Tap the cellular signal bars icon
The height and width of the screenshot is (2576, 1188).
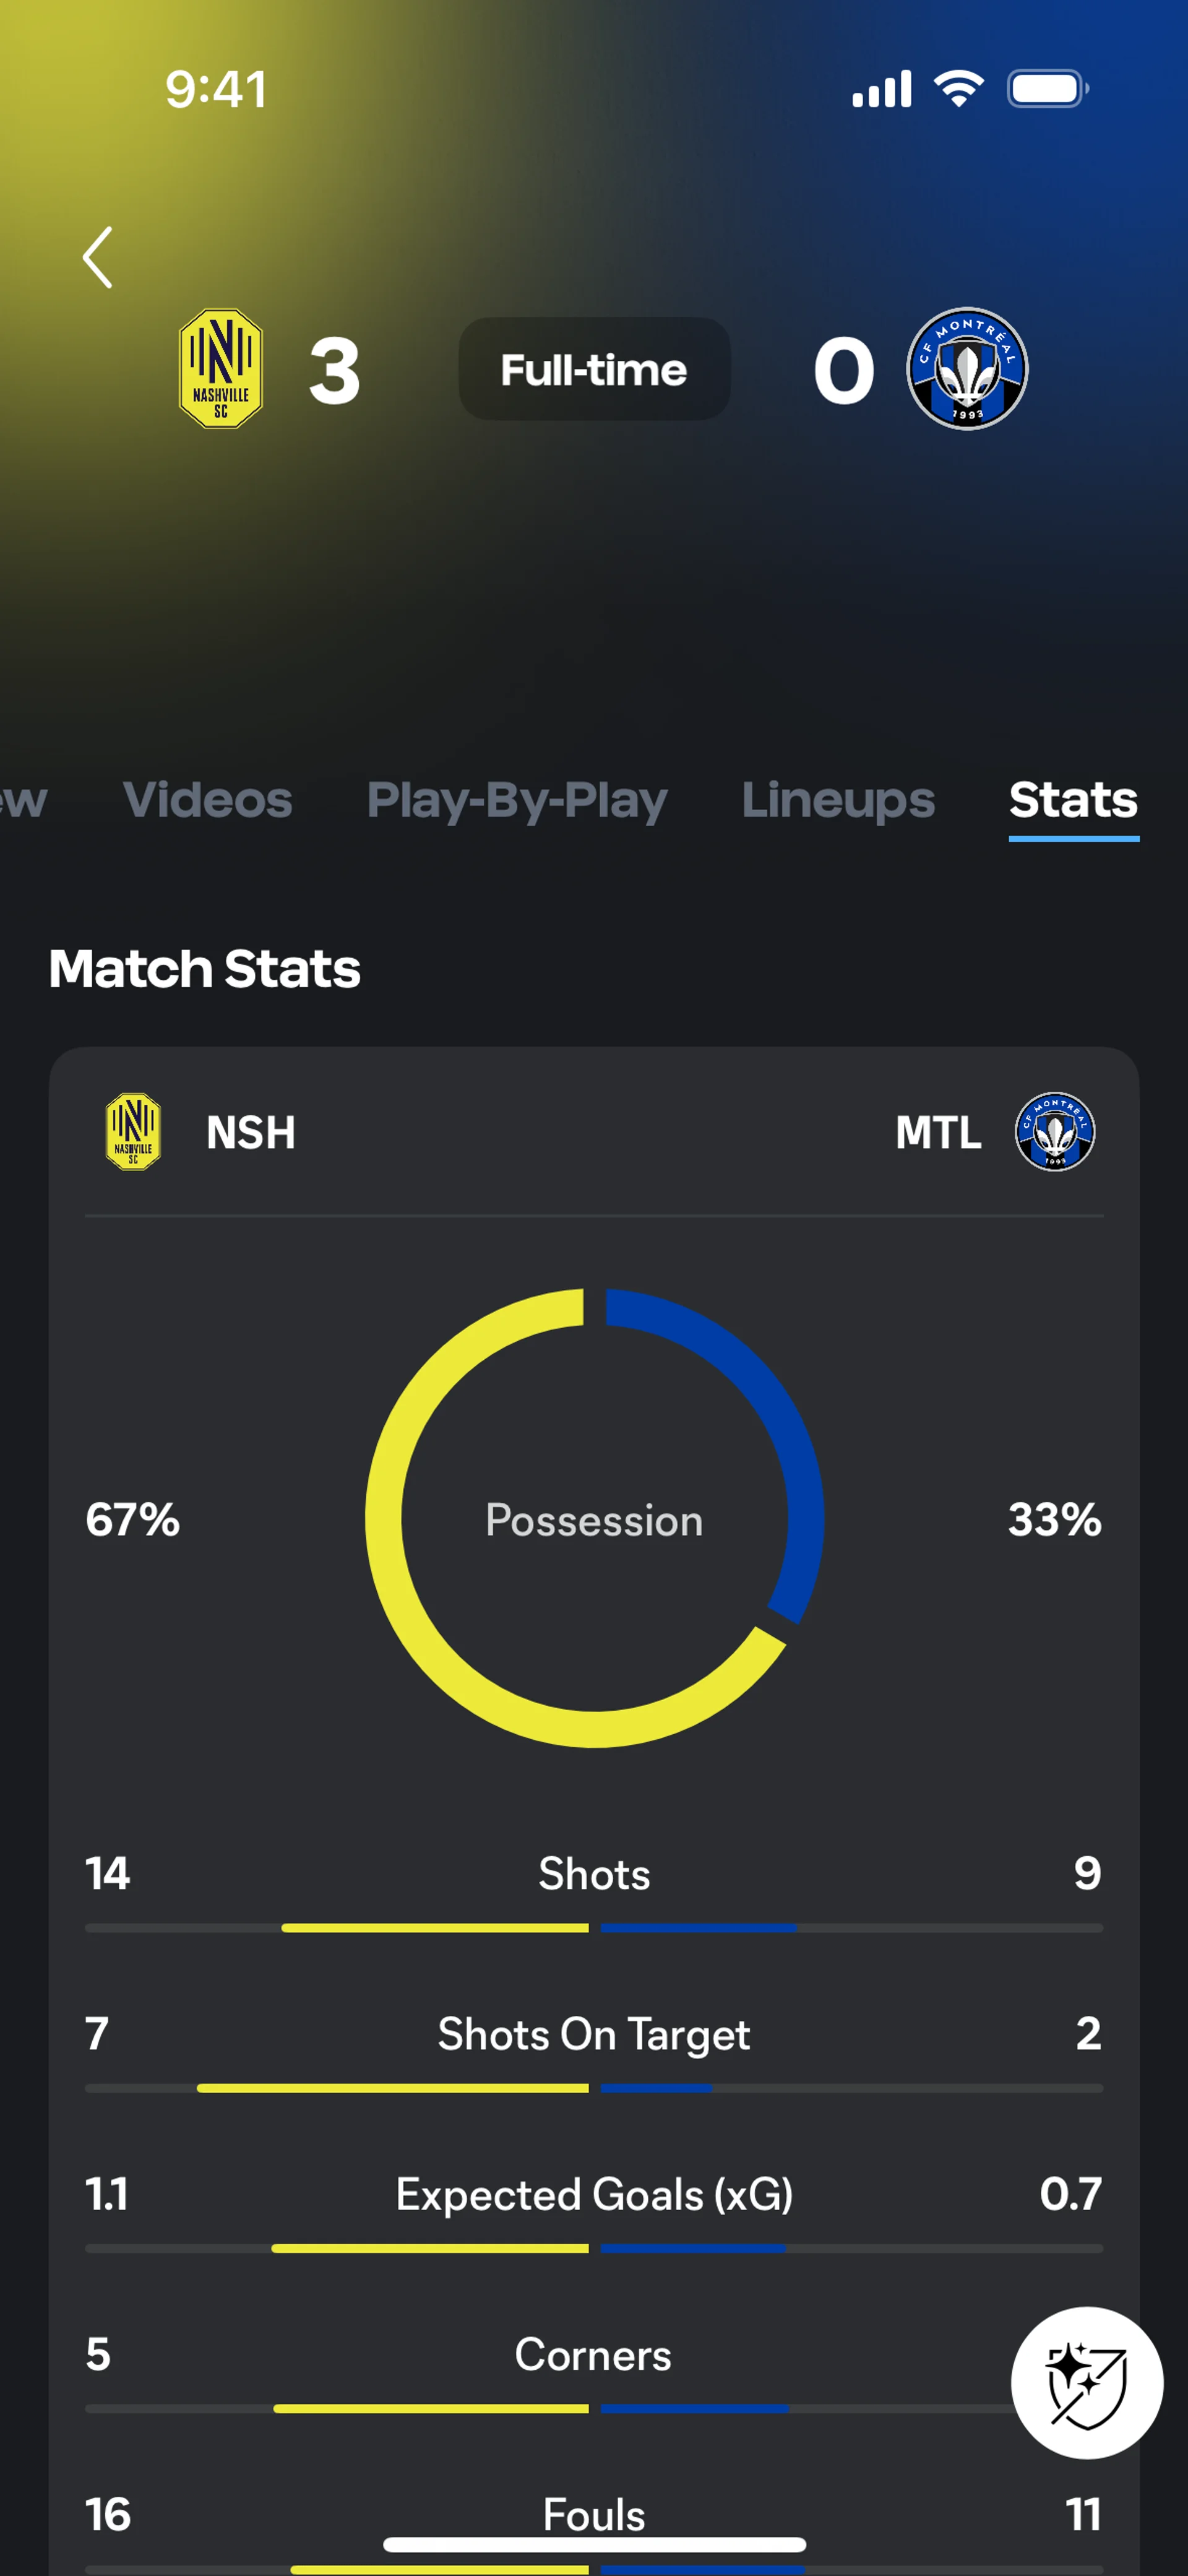tap(881, 89)
